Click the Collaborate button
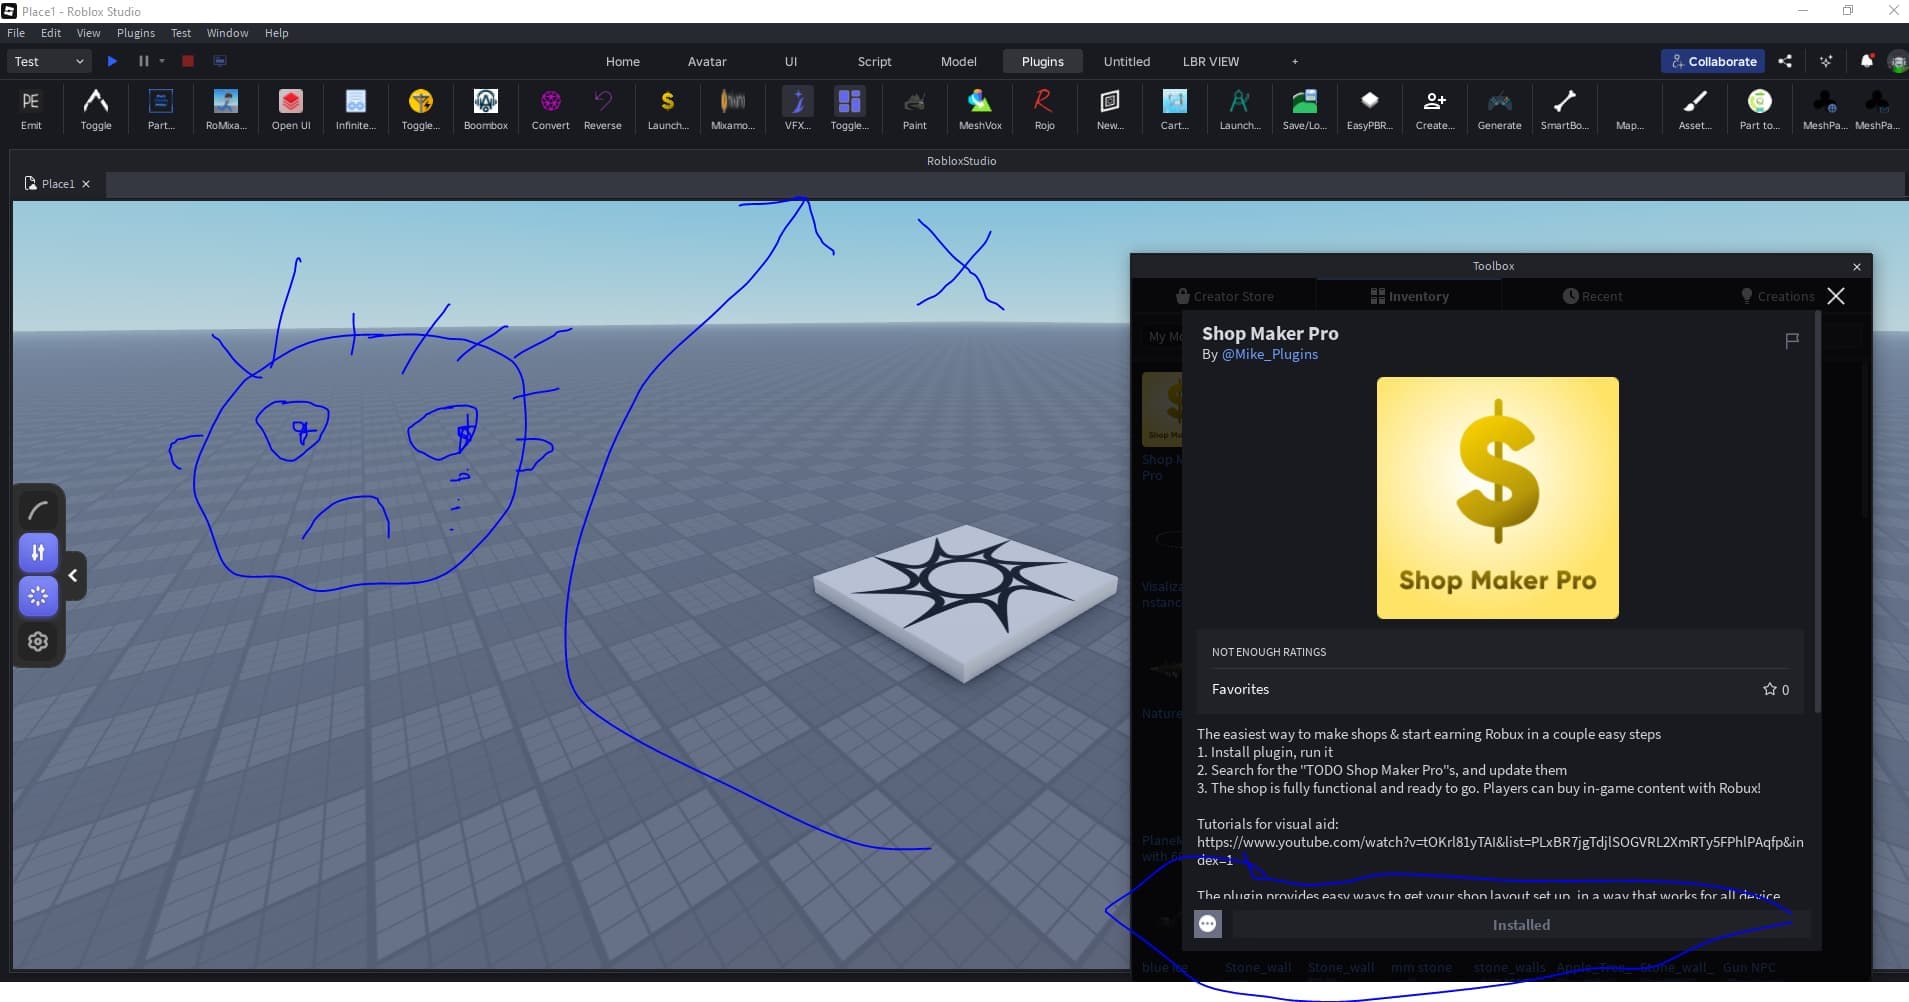The image size is (1909, 1002). [1713, 61]
